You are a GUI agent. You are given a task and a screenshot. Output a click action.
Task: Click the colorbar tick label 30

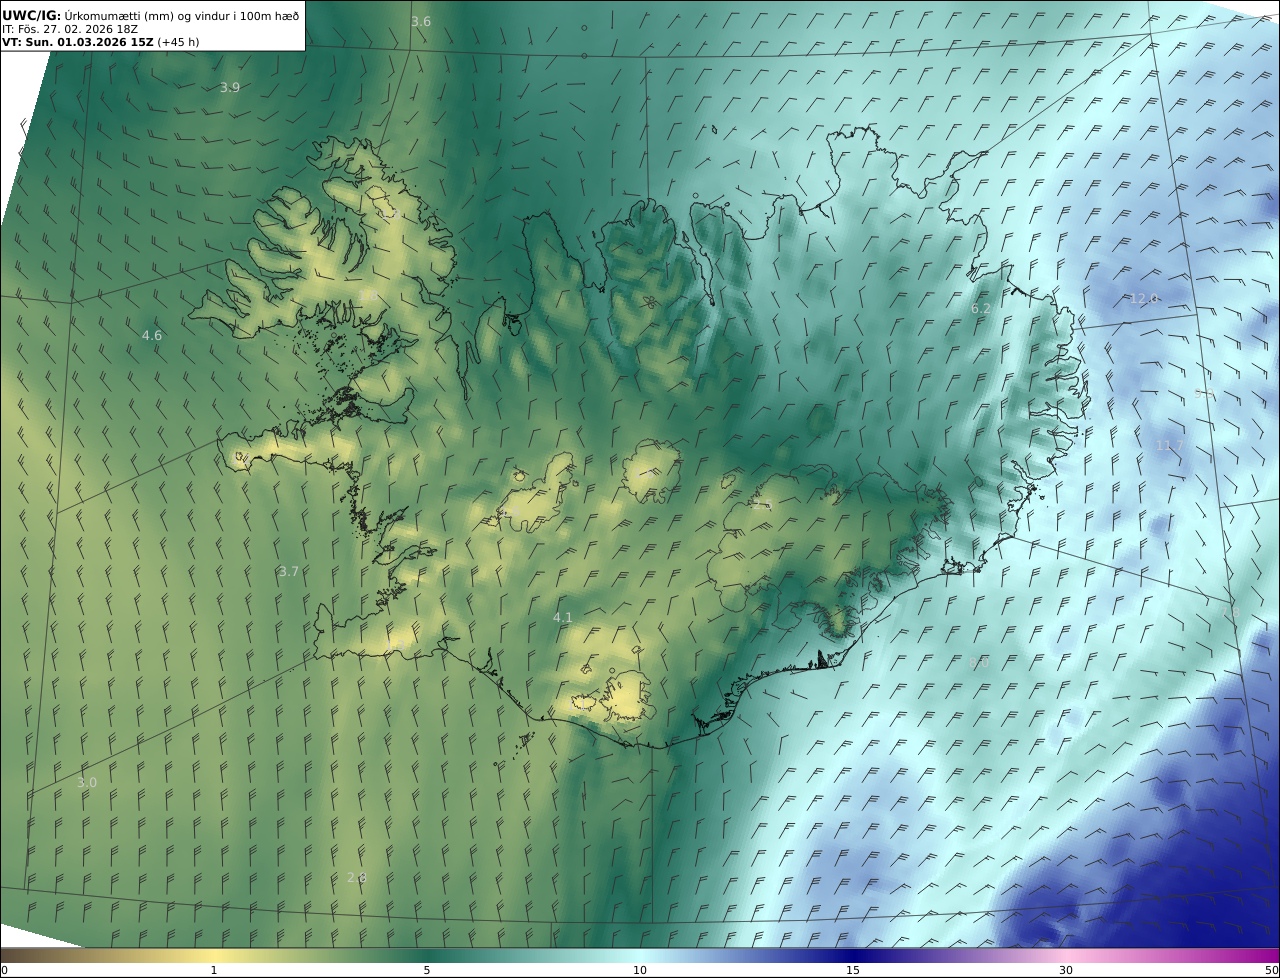click(x=1066, y=970)
